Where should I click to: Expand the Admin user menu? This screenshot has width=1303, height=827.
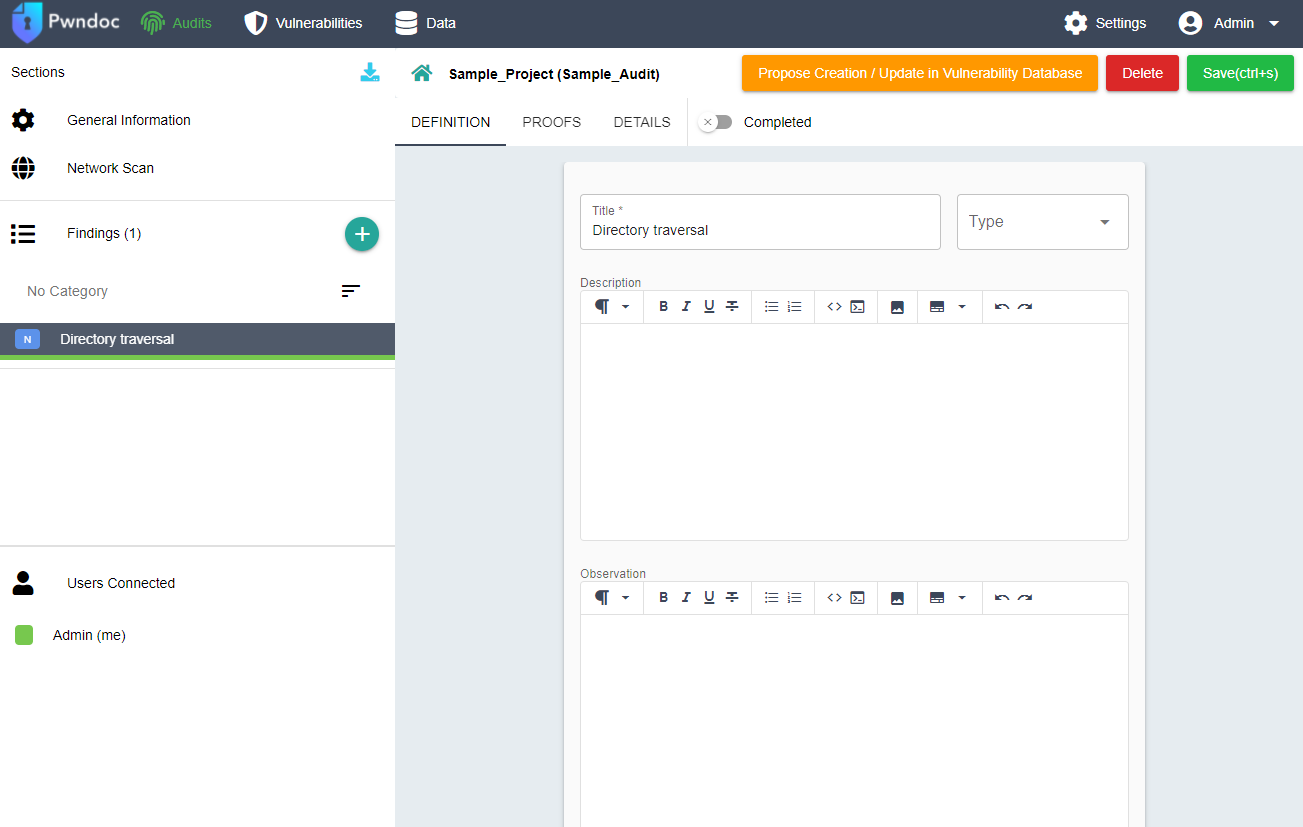coord(1229,23)
